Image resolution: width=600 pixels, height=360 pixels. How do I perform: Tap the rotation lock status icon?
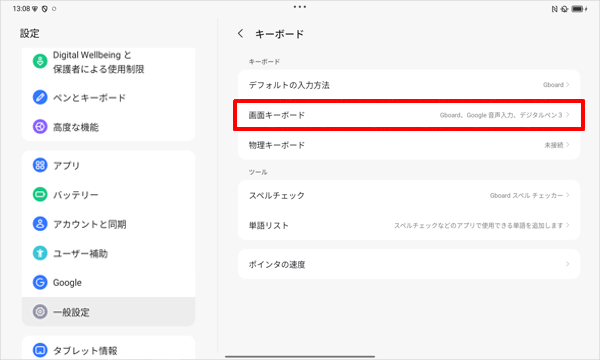pos(564,9)
